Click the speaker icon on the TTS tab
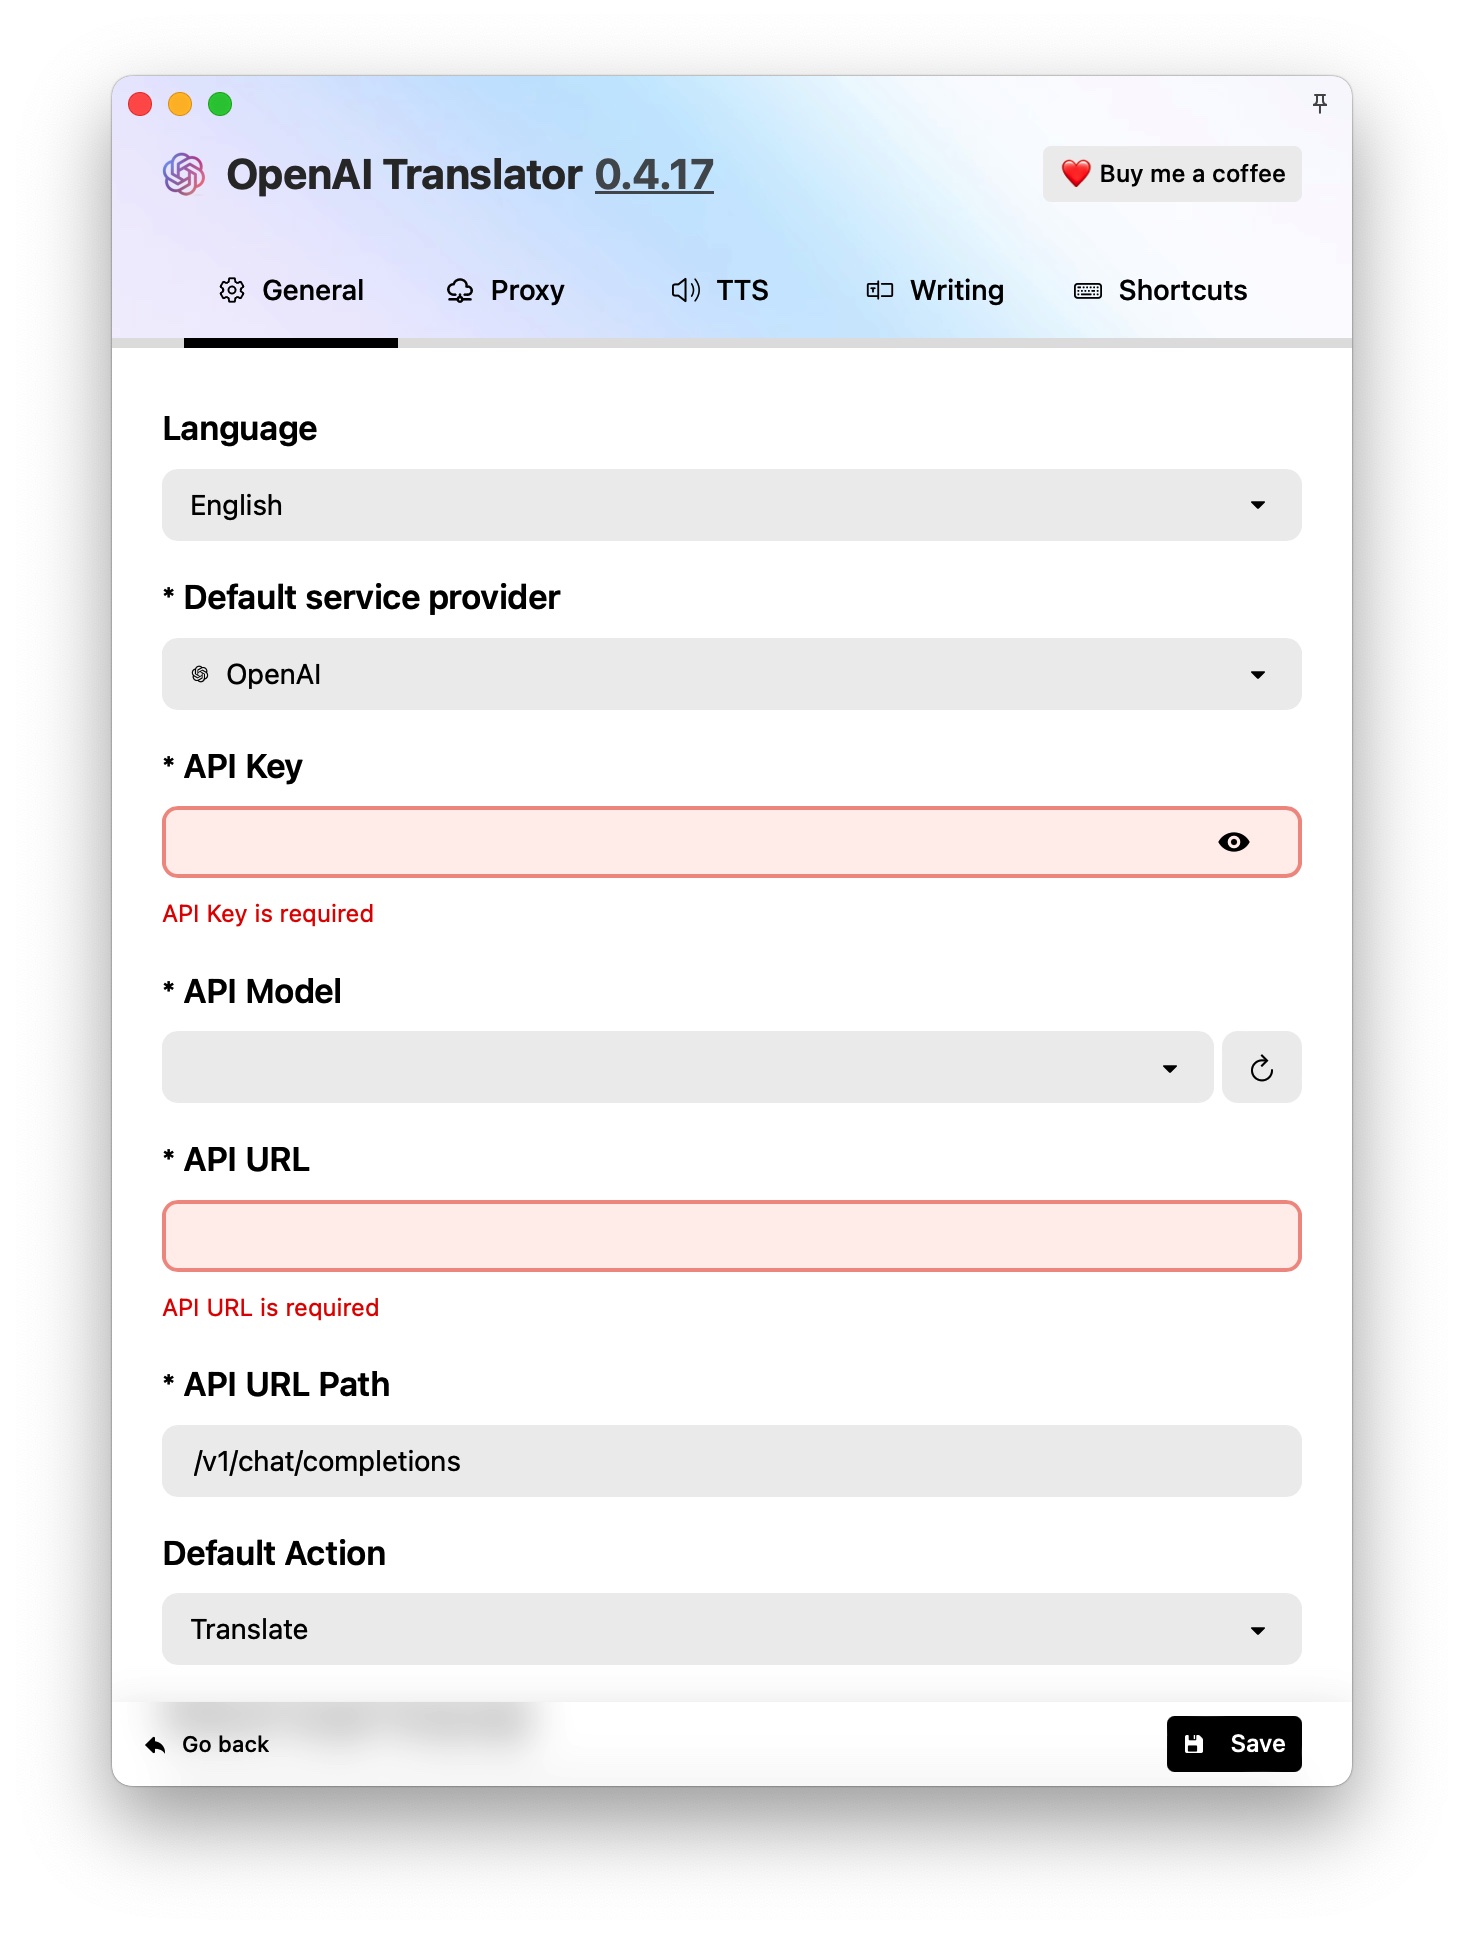This screenshot has width=1464, height=1934. pos(684,290)
